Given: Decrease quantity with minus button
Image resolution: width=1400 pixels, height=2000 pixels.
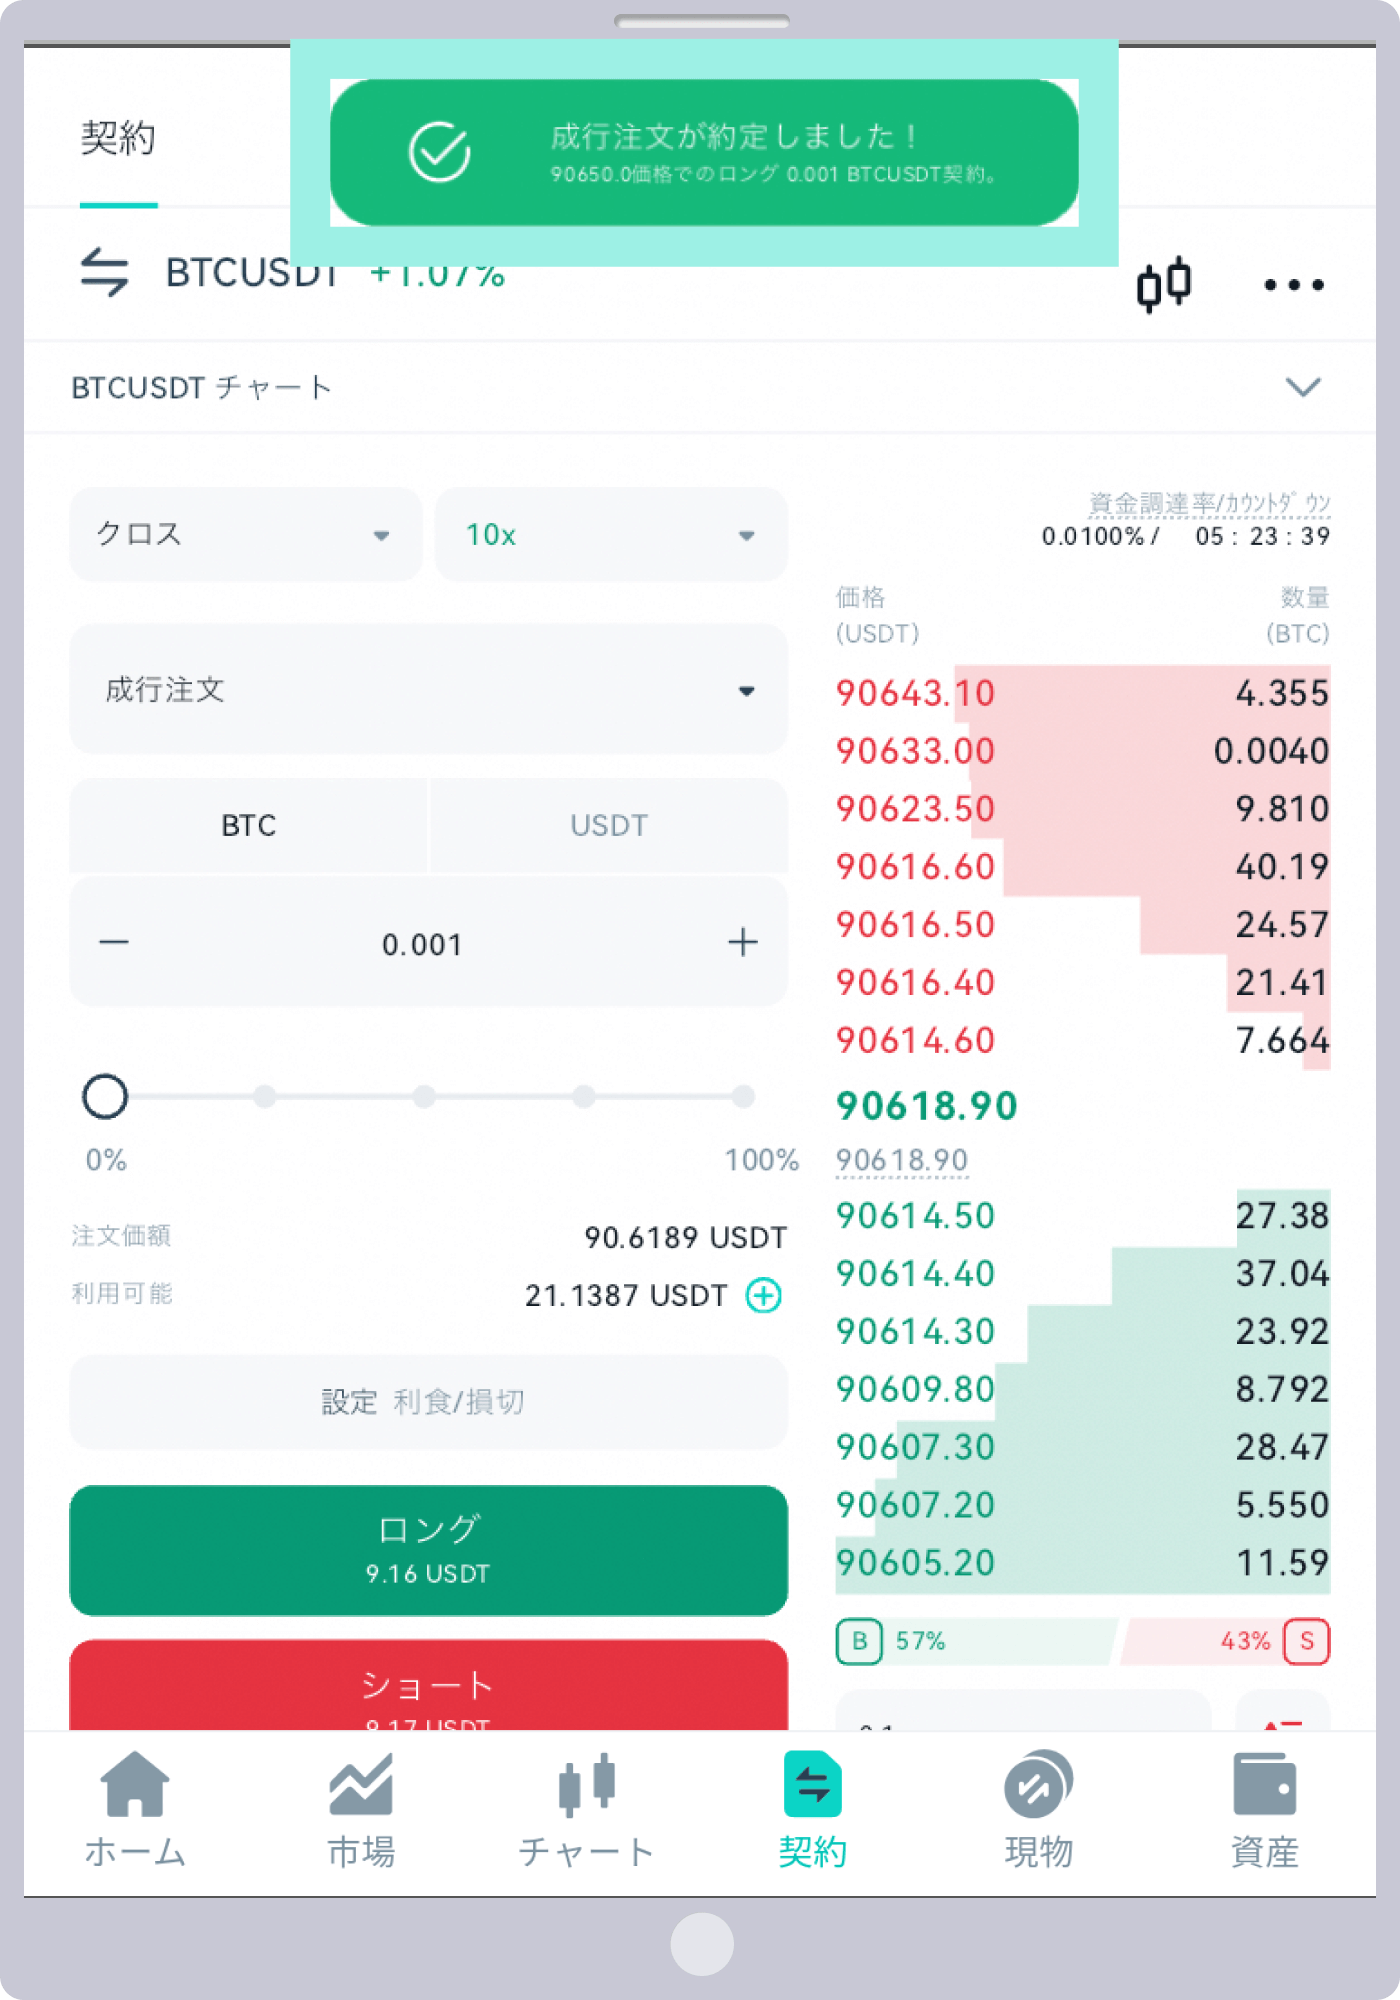Looking at the screenshot, I should (x=114, y=942).
